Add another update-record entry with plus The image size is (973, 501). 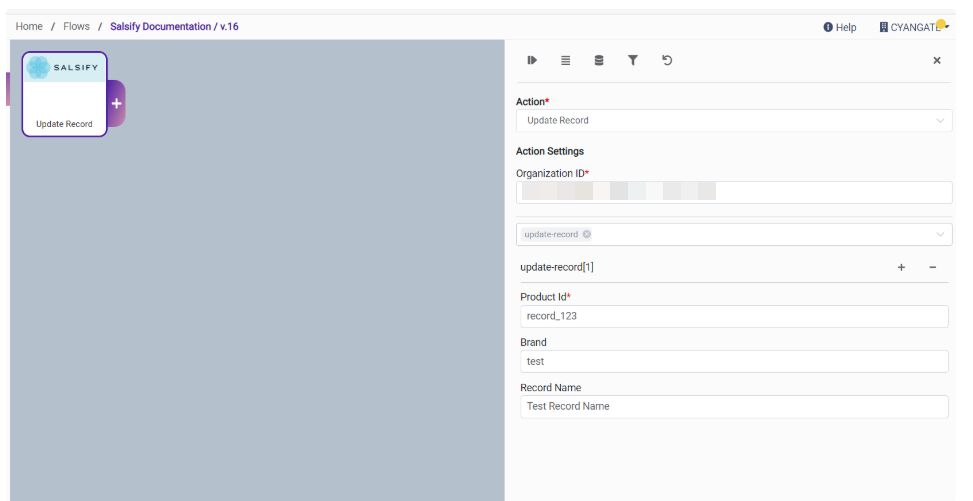[x=901, y=267]
